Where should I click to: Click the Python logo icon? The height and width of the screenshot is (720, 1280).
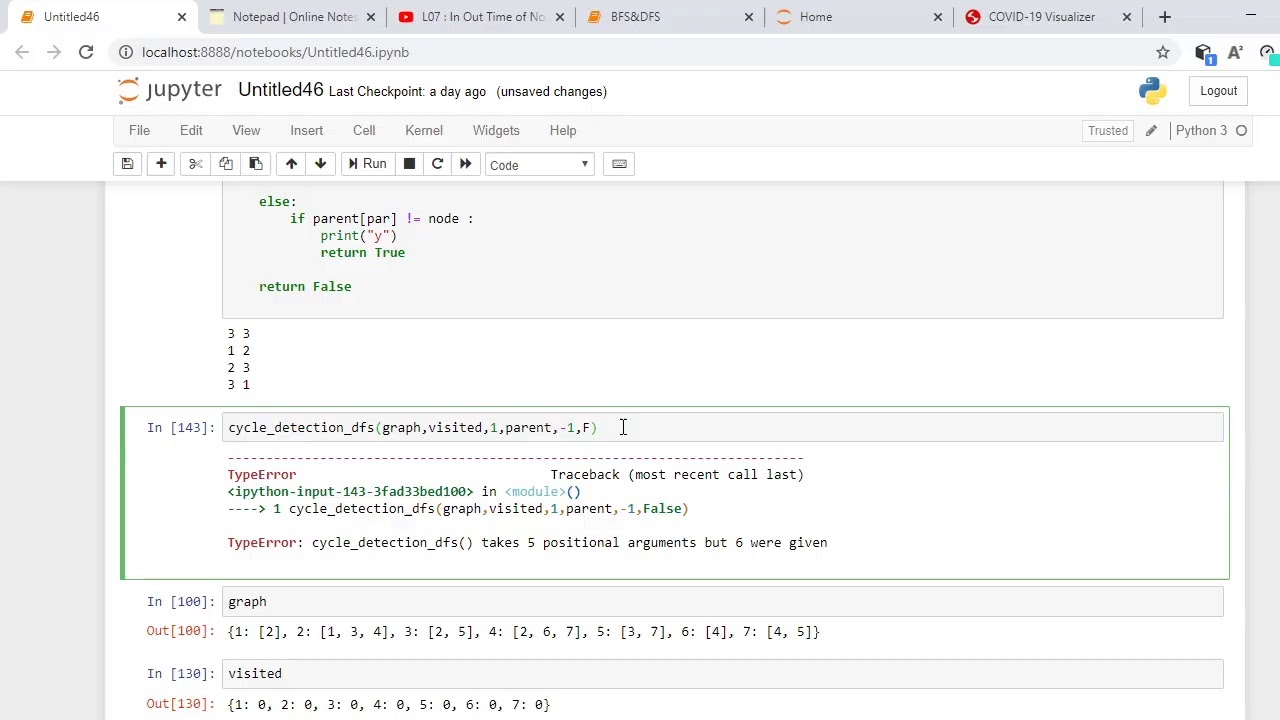(1152, 91)
